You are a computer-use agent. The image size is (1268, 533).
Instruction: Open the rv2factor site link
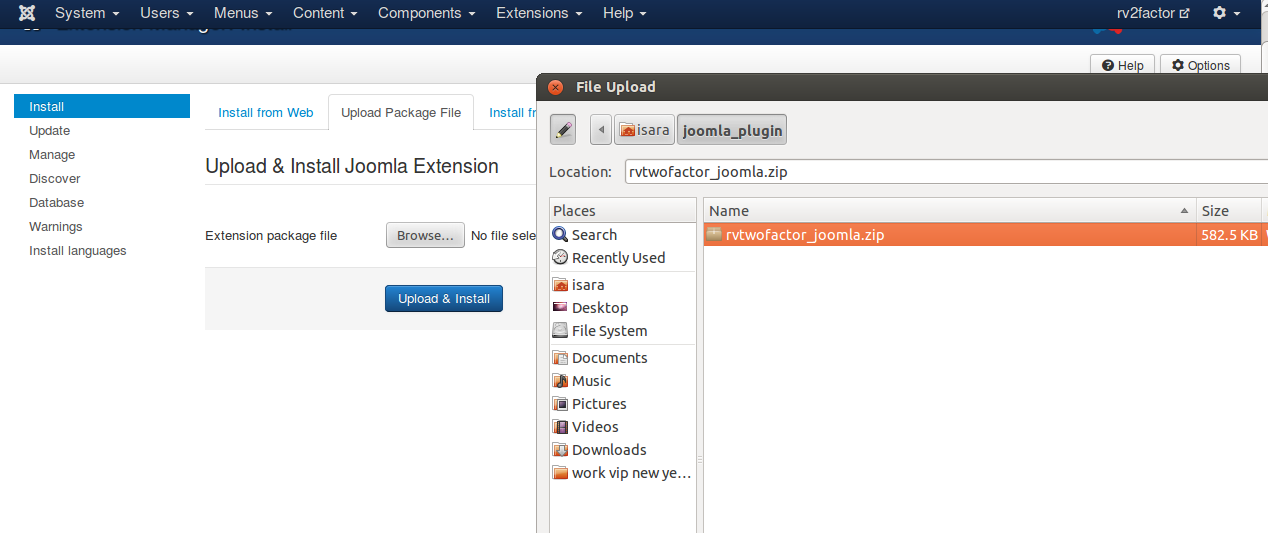pyautogui.click(x=1153, y=13)
